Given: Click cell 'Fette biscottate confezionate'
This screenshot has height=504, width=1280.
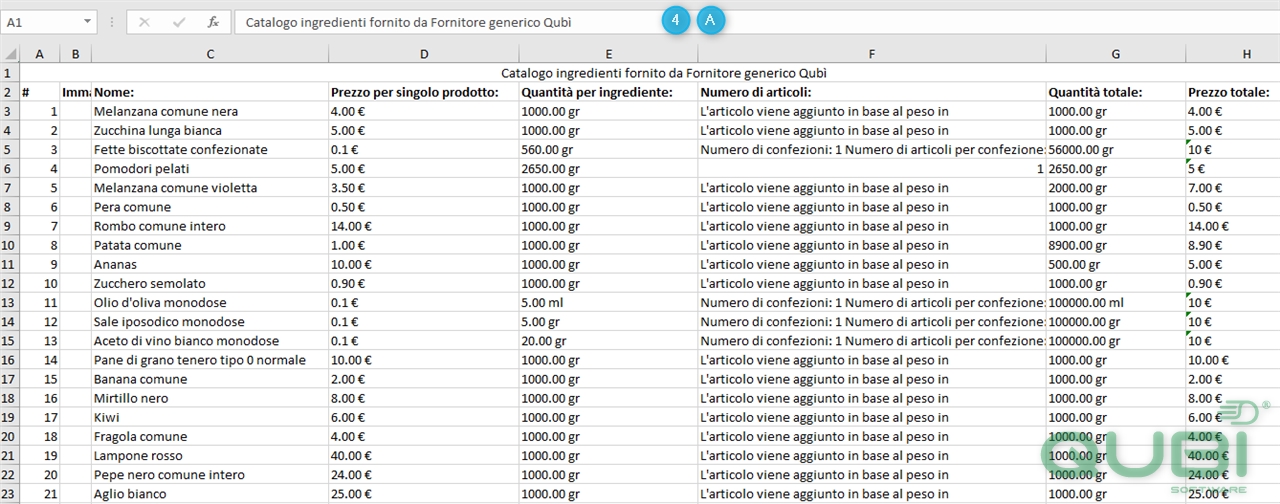Looking at the screenshot, I should click(210, 150).
